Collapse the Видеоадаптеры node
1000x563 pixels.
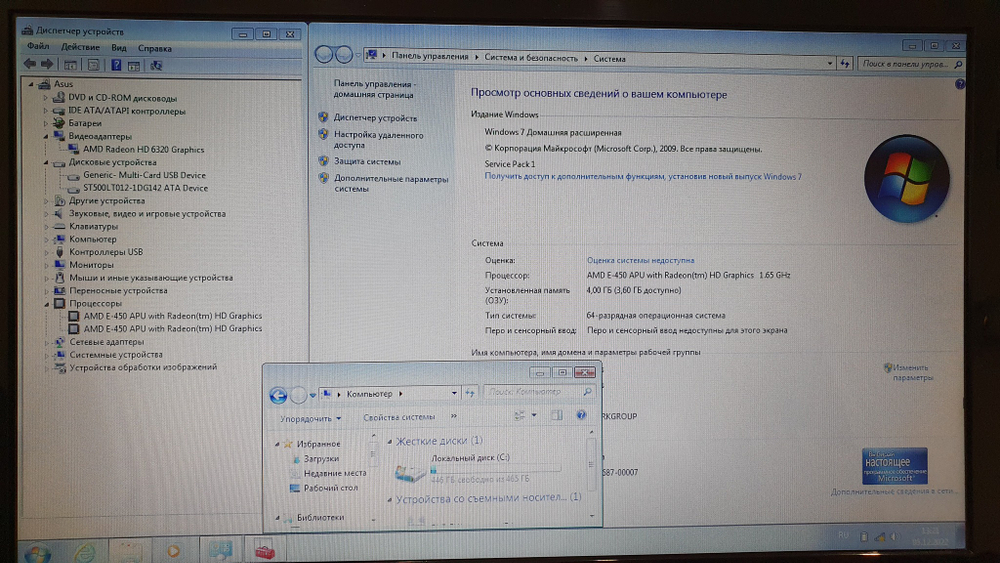(x=46, y=136)
